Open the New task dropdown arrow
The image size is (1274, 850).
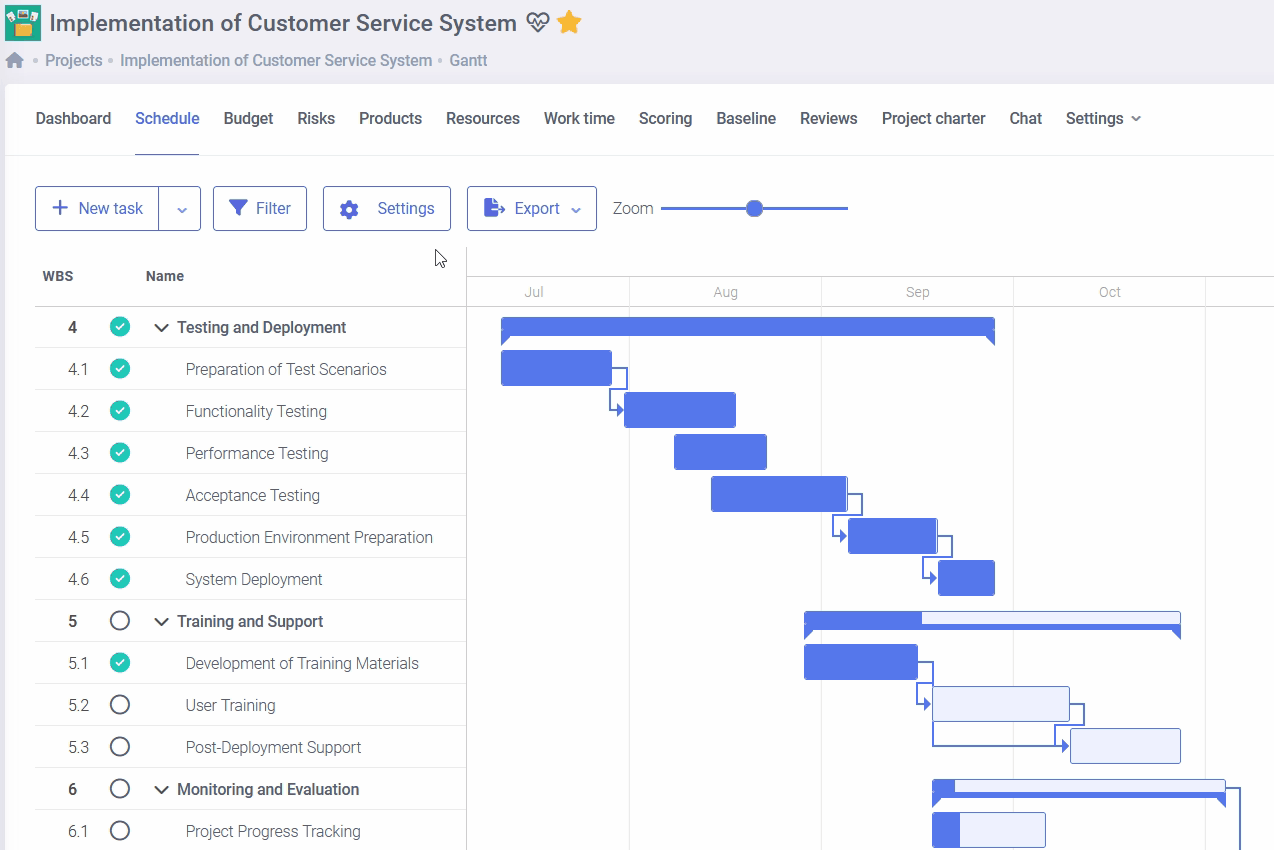click(181, 208)
